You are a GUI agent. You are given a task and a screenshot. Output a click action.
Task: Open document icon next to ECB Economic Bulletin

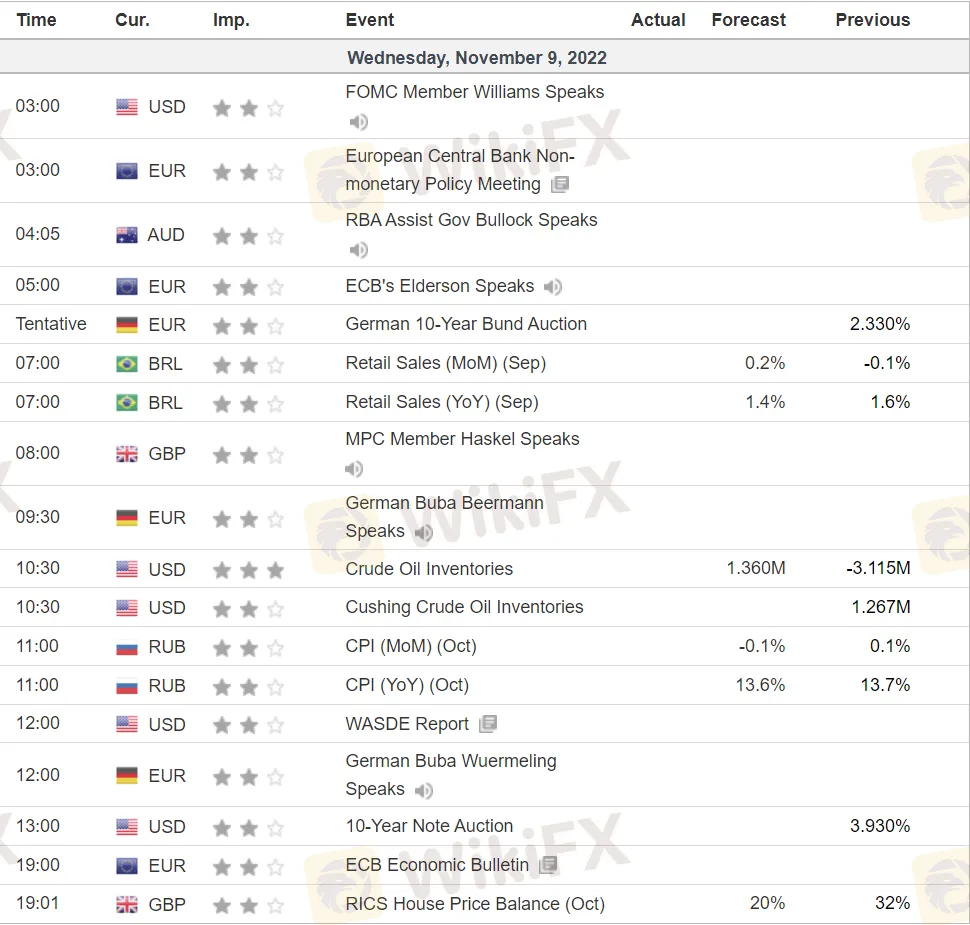click(548, 865)
